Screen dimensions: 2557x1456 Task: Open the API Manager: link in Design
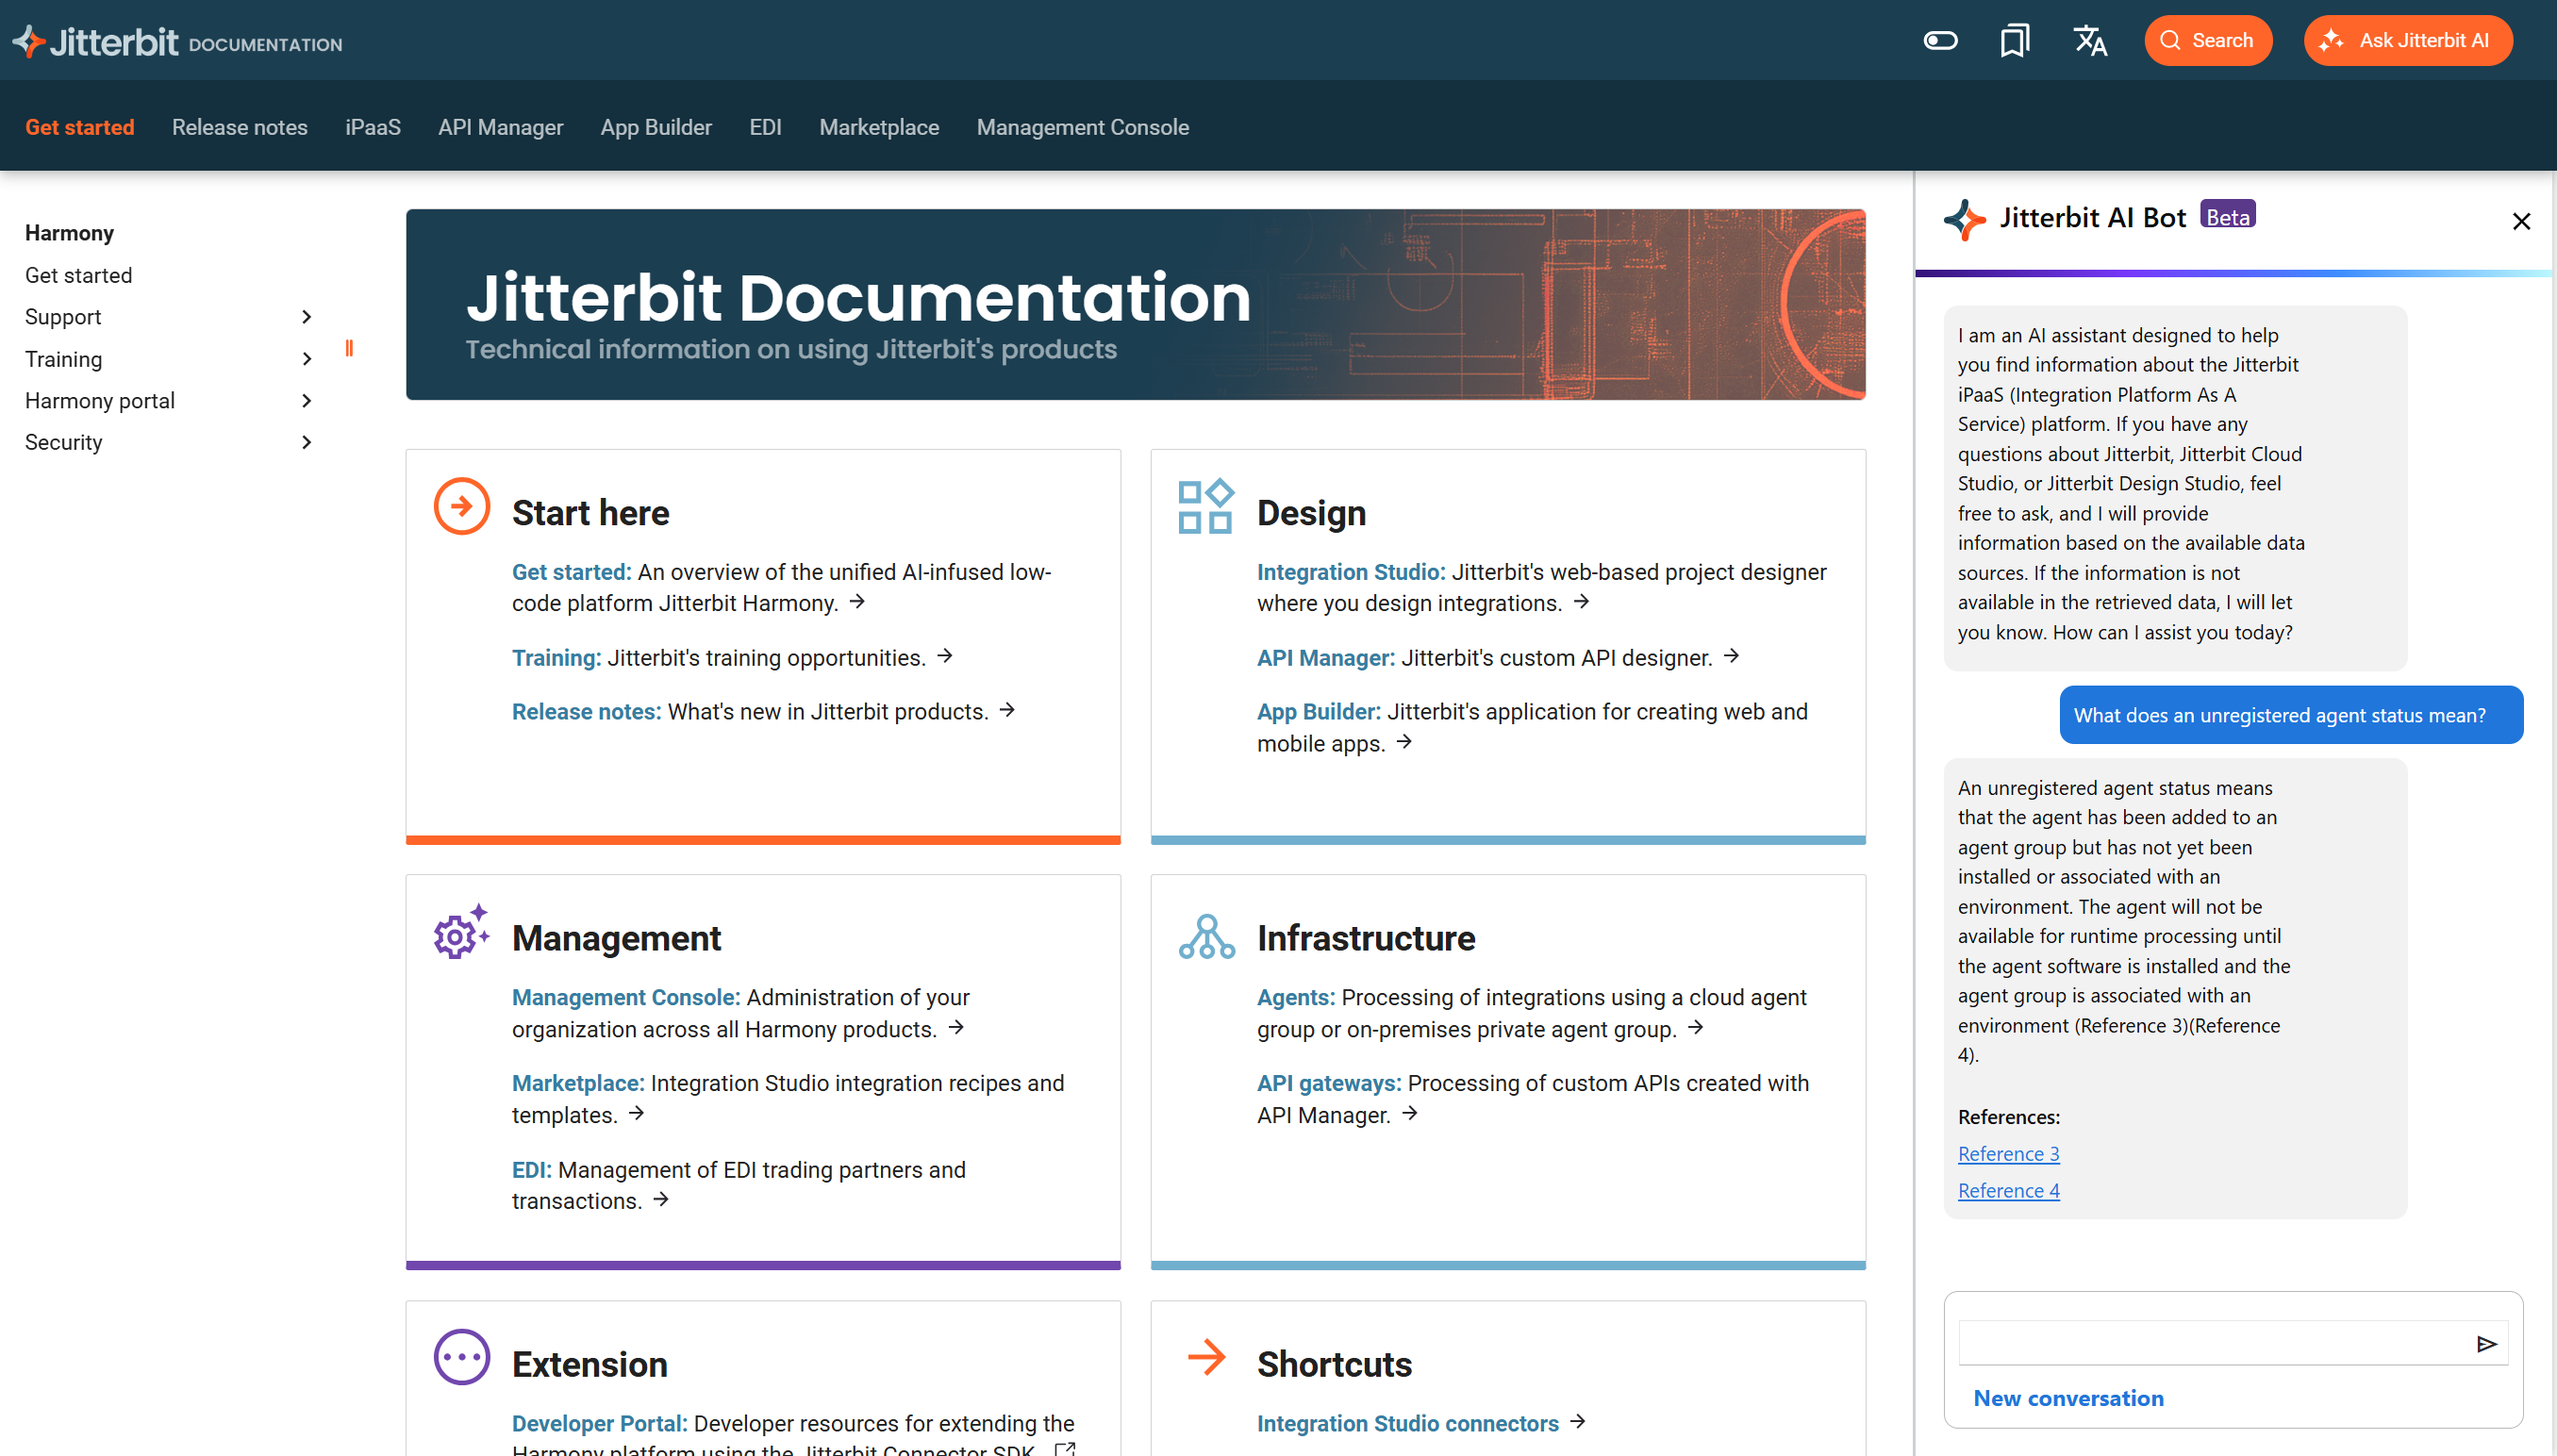pos(1326,658)
